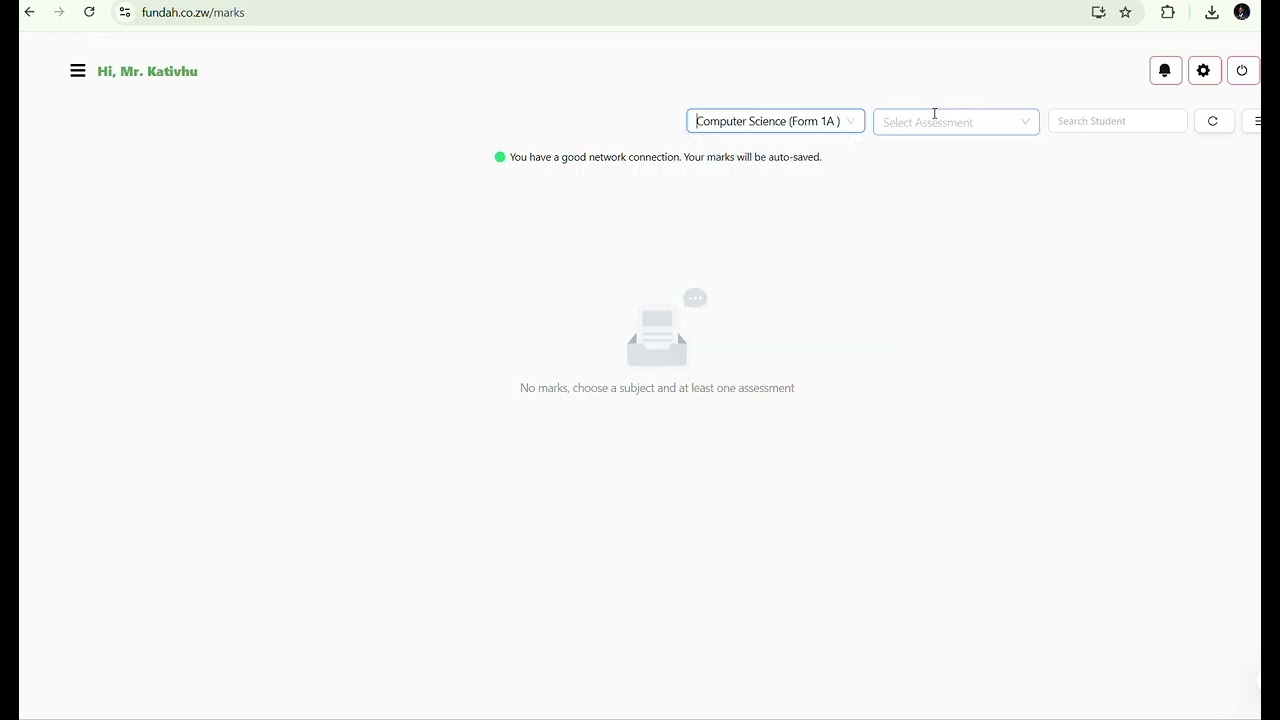Viewport: 1280px width, 720px height.
Task: Open the Select Assessment dropdown
Action: [956, 122]
